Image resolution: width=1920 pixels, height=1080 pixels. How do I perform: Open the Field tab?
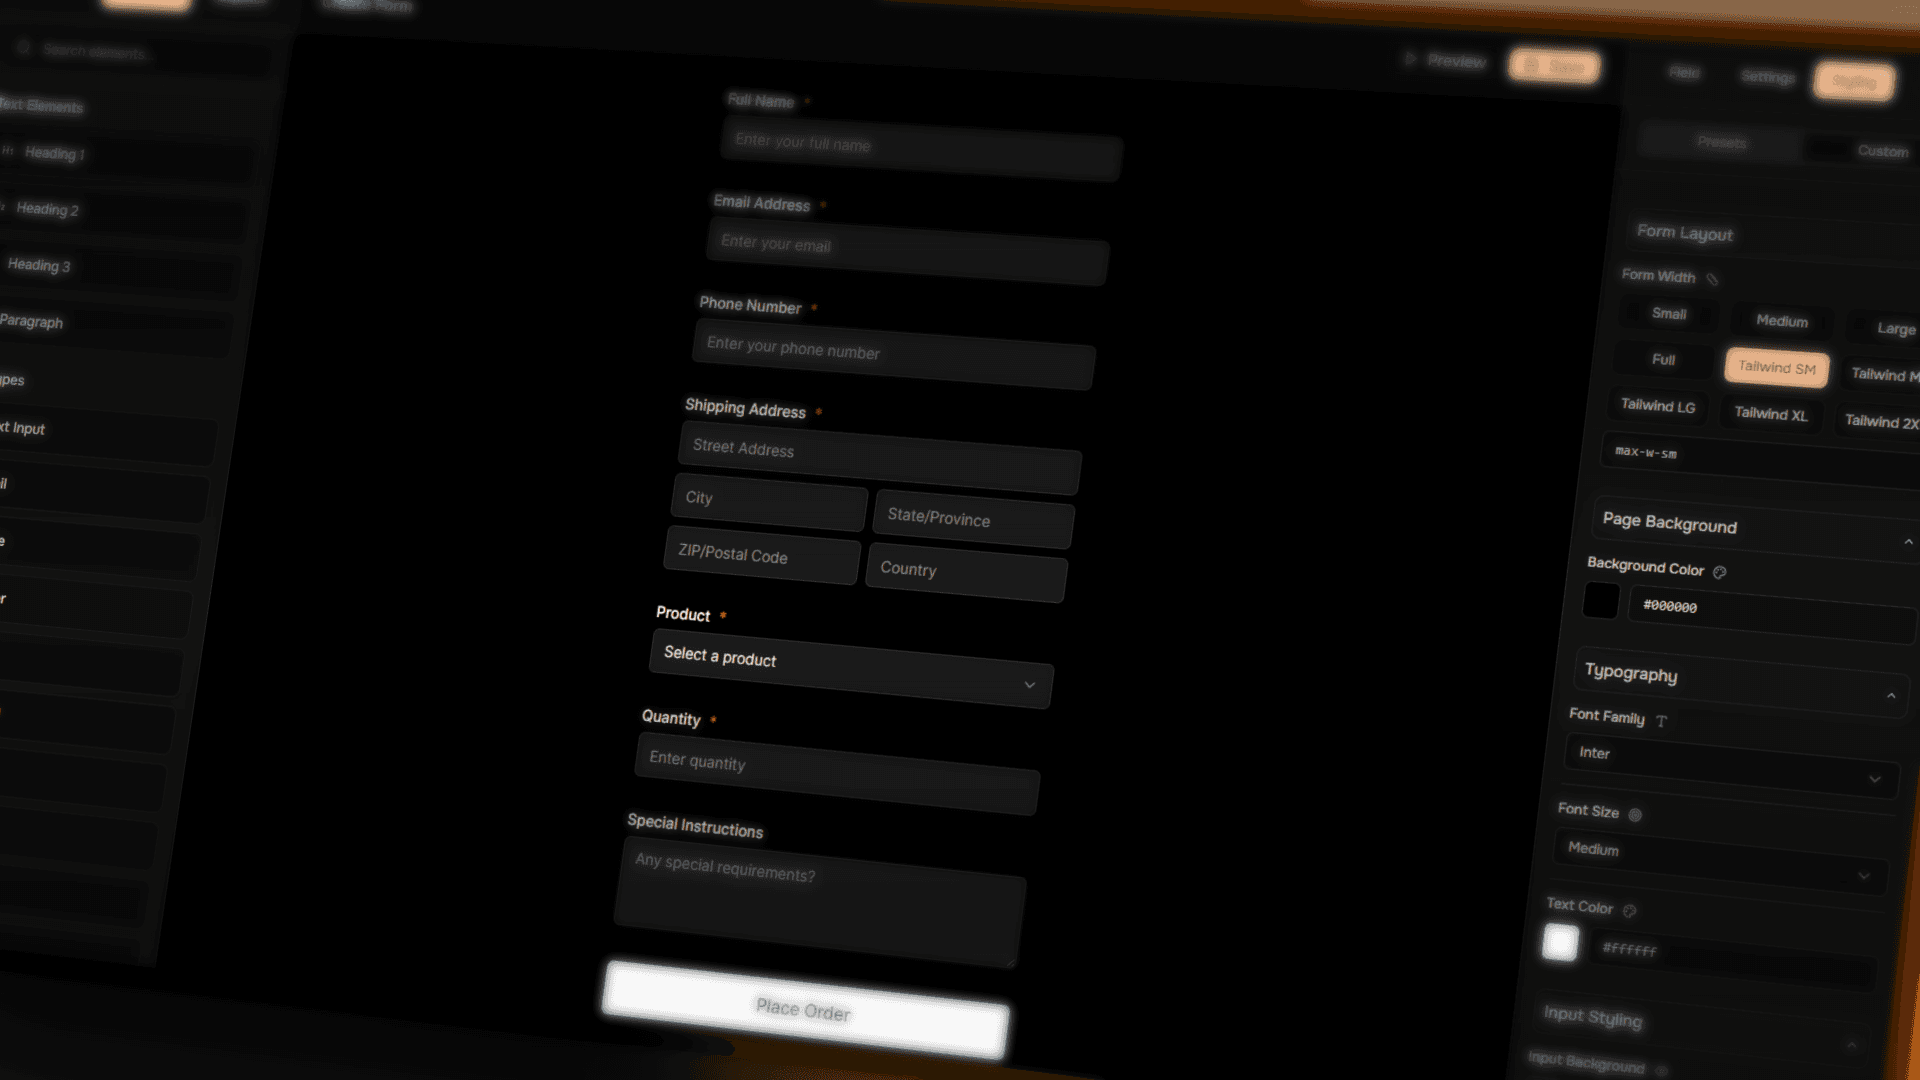click(x=1684, y=72)
